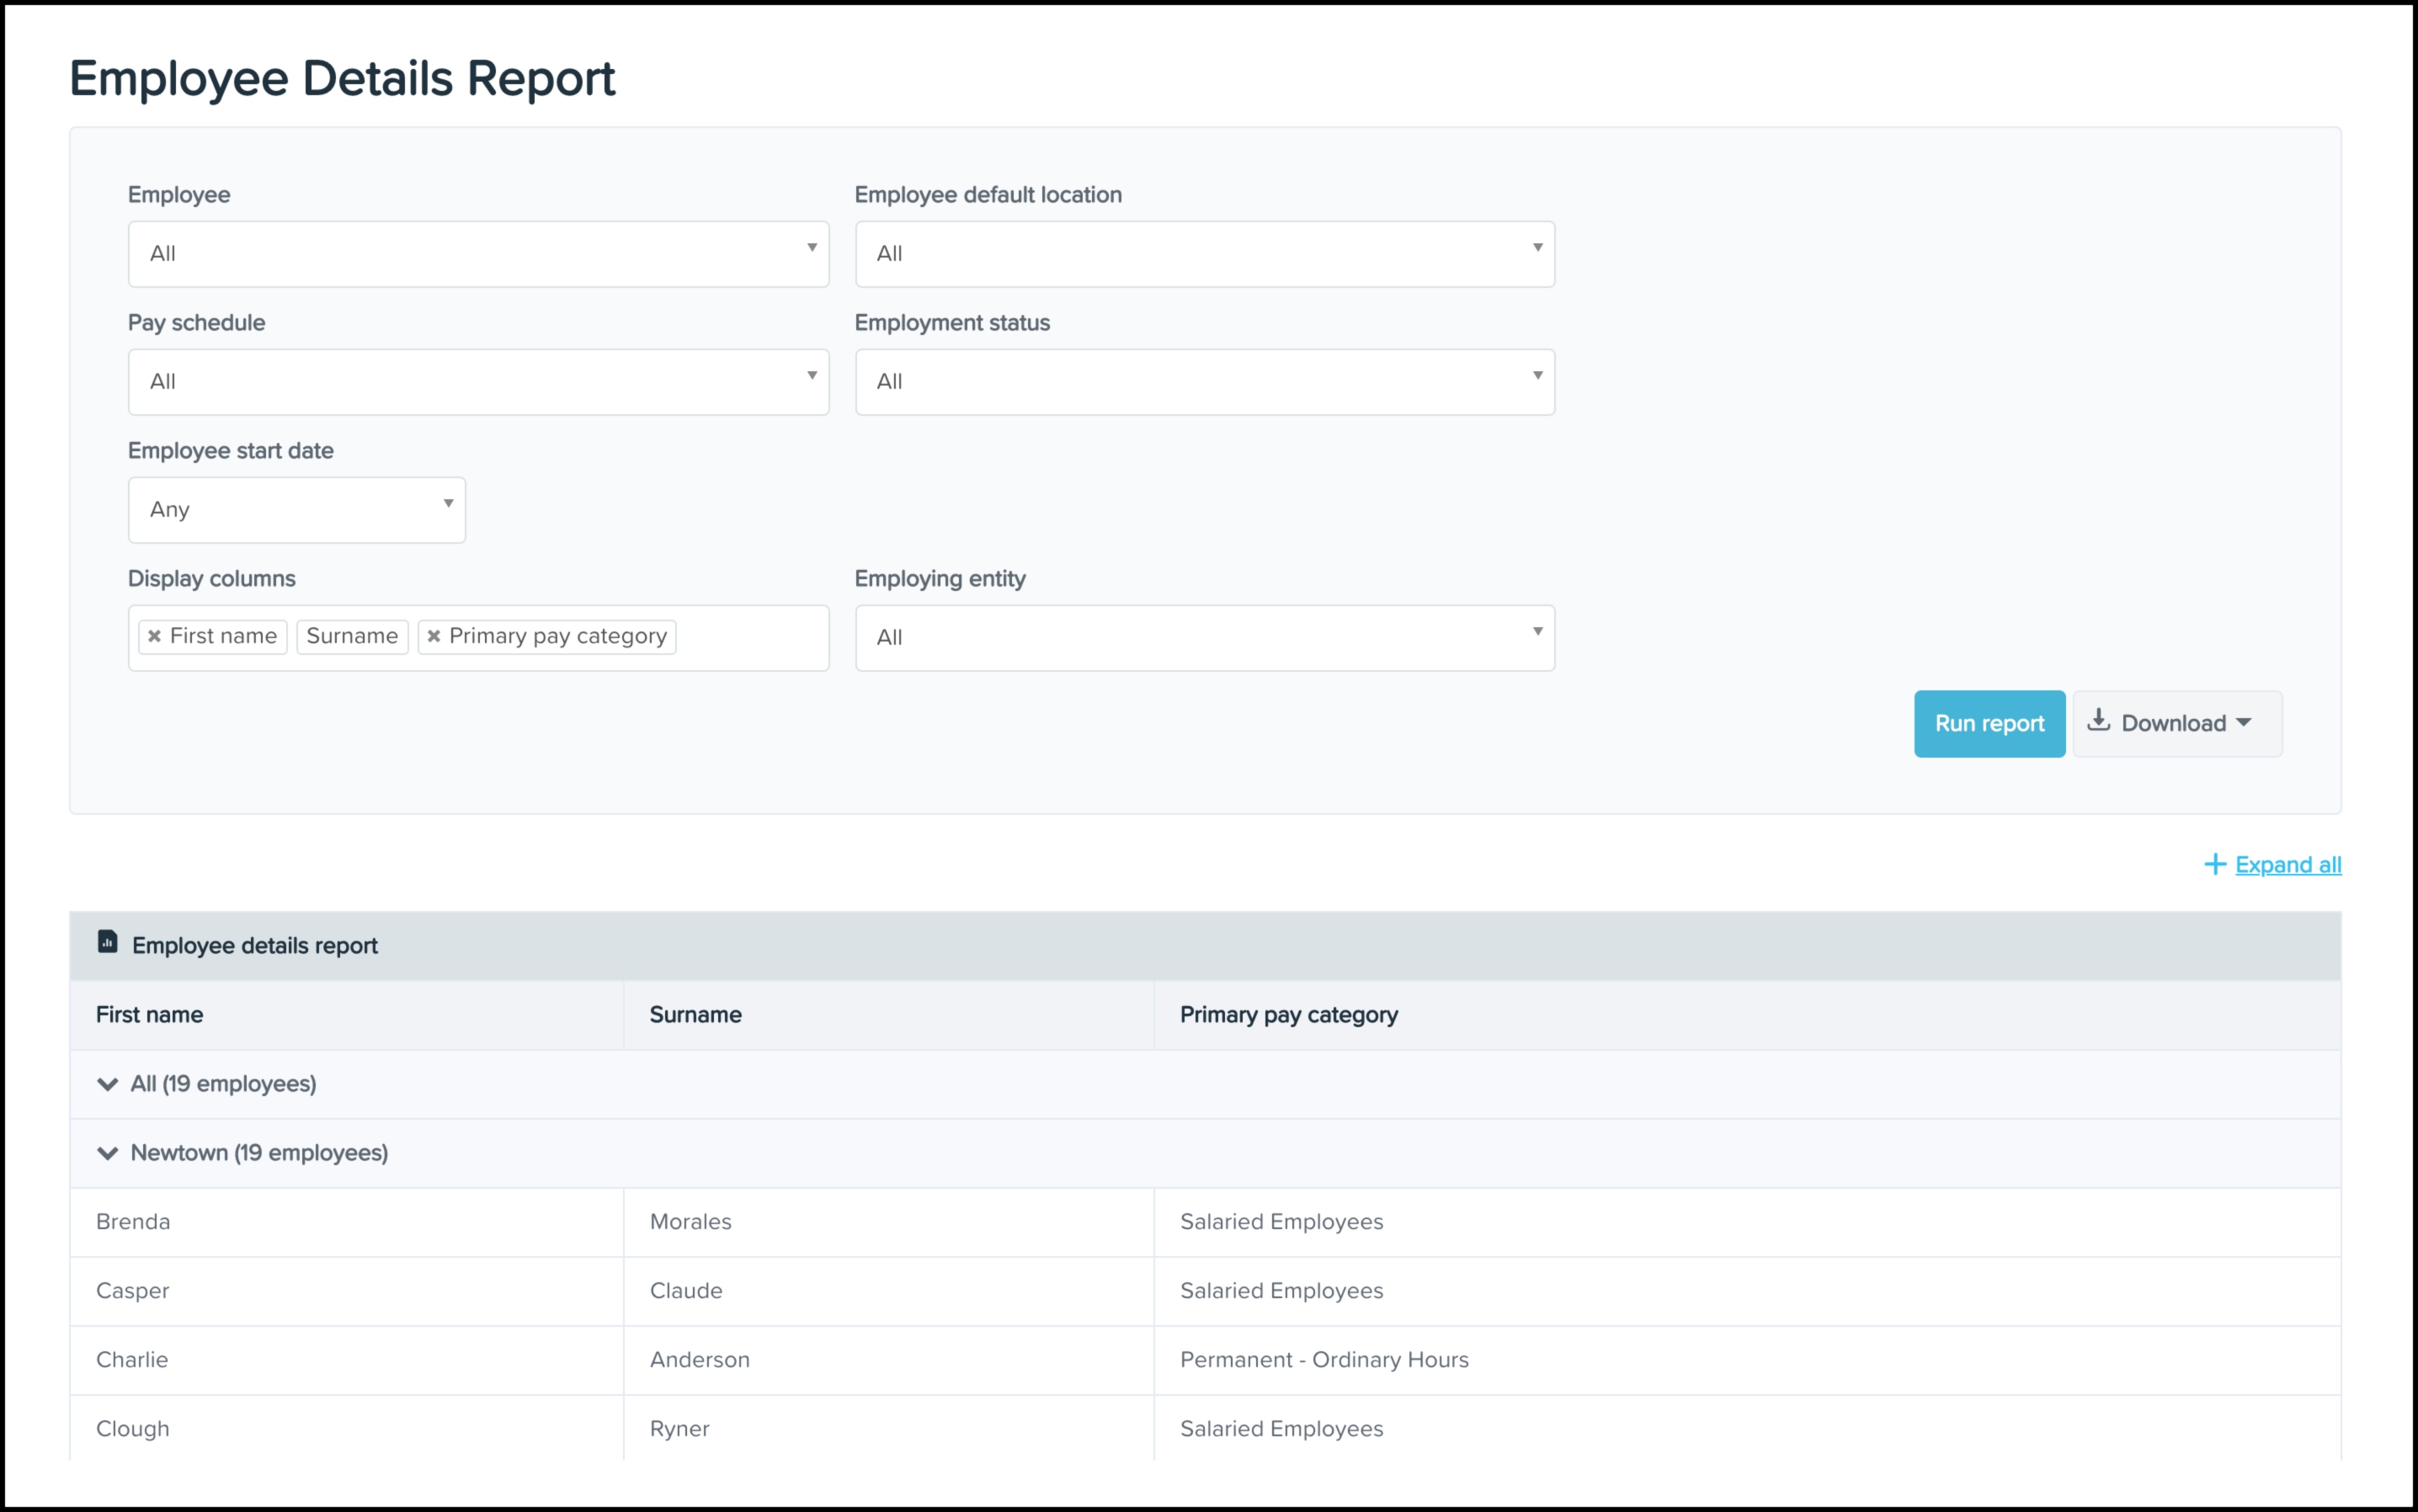Open the Pay schedule dropdown
Screen dimensions: 2418x1512
tap(478, 382)
